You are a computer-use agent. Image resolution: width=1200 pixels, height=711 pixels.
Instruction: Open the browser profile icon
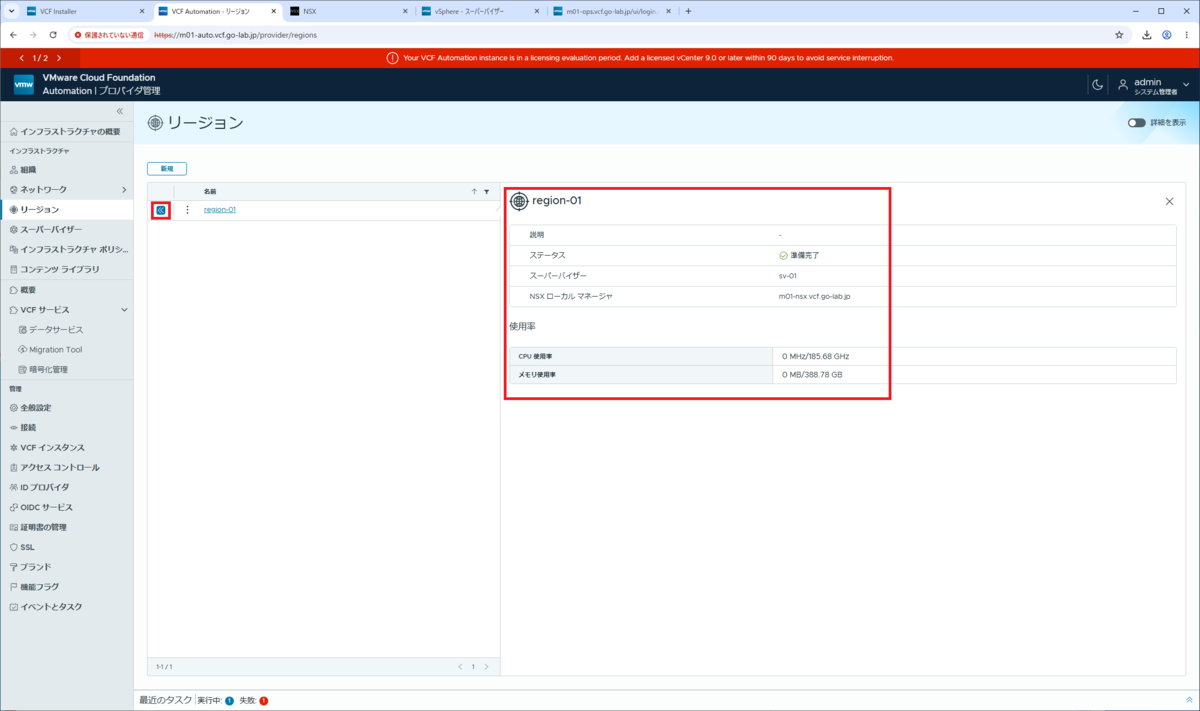tap(1167, 34)
